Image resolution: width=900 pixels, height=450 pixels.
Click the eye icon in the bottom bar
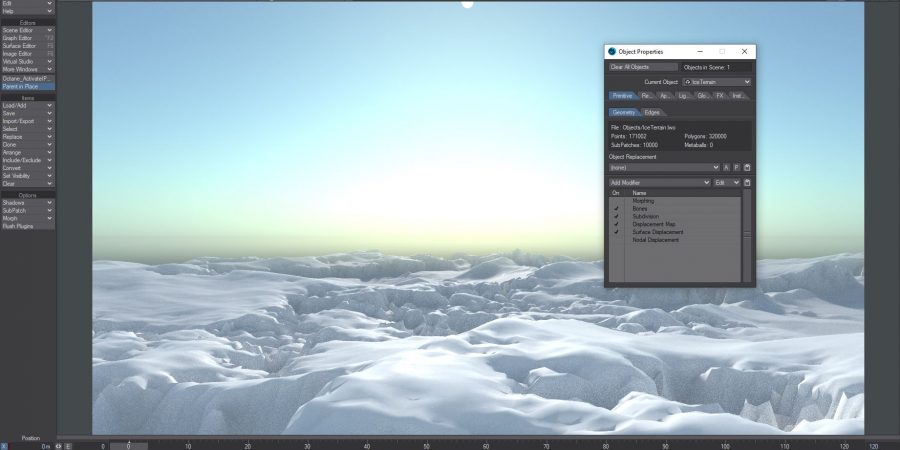pyautogui.click(x=58, y=446)
